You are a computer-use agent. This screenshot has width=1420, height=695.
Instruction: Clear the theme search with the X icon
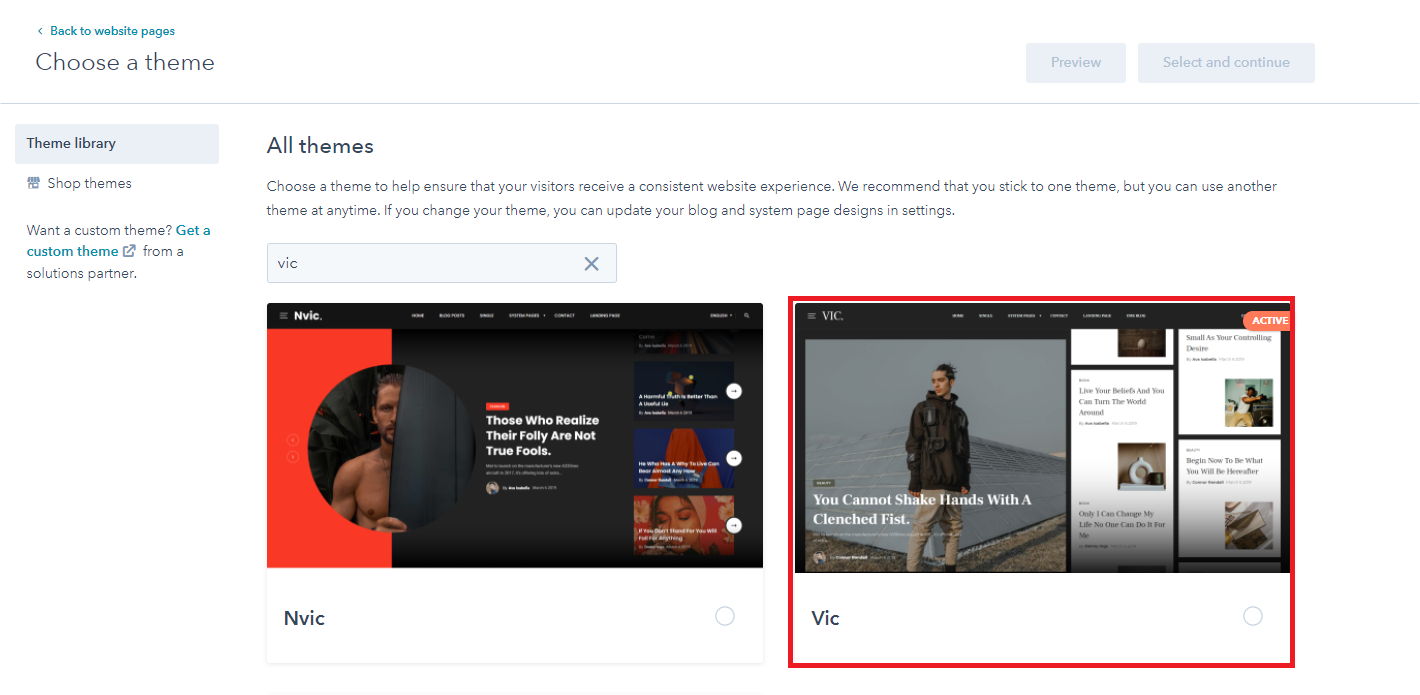591,264
